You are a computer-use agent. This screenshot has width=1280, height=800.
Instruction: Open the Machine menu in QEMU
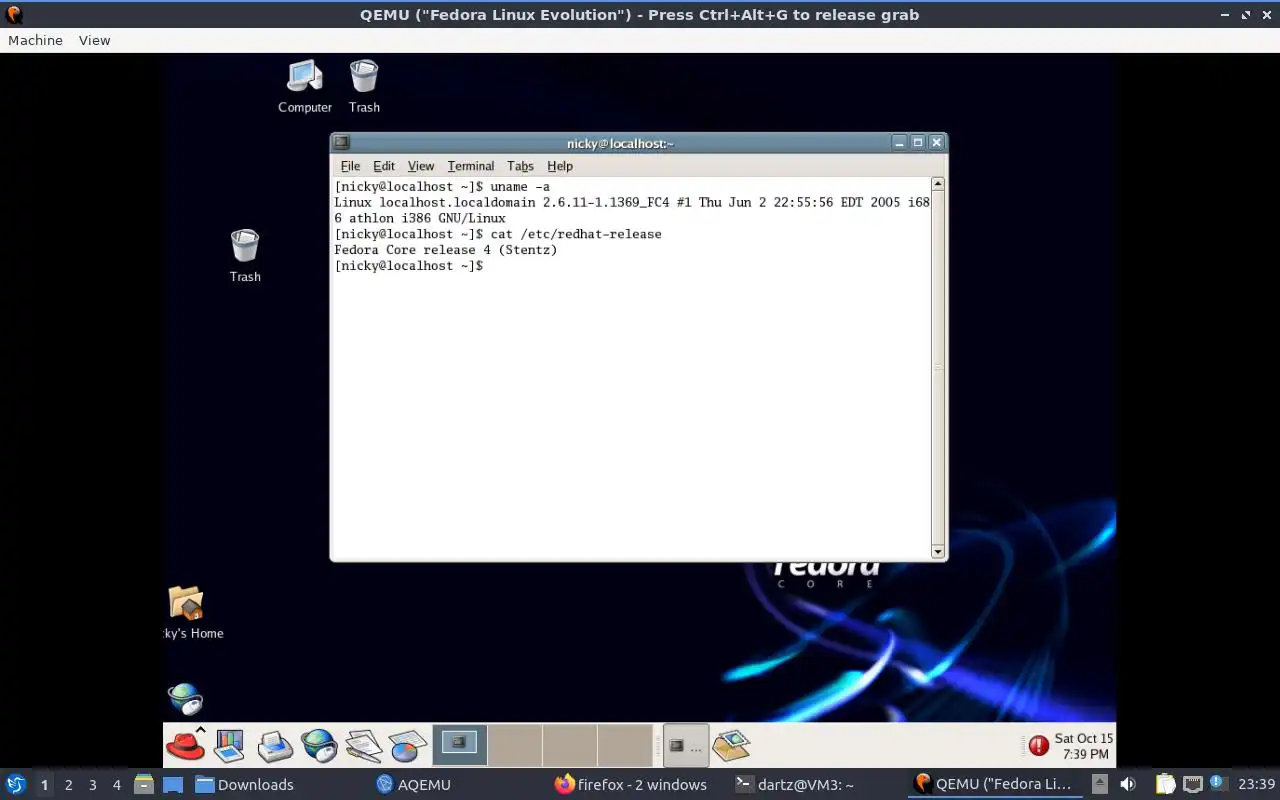coord(35,40)
